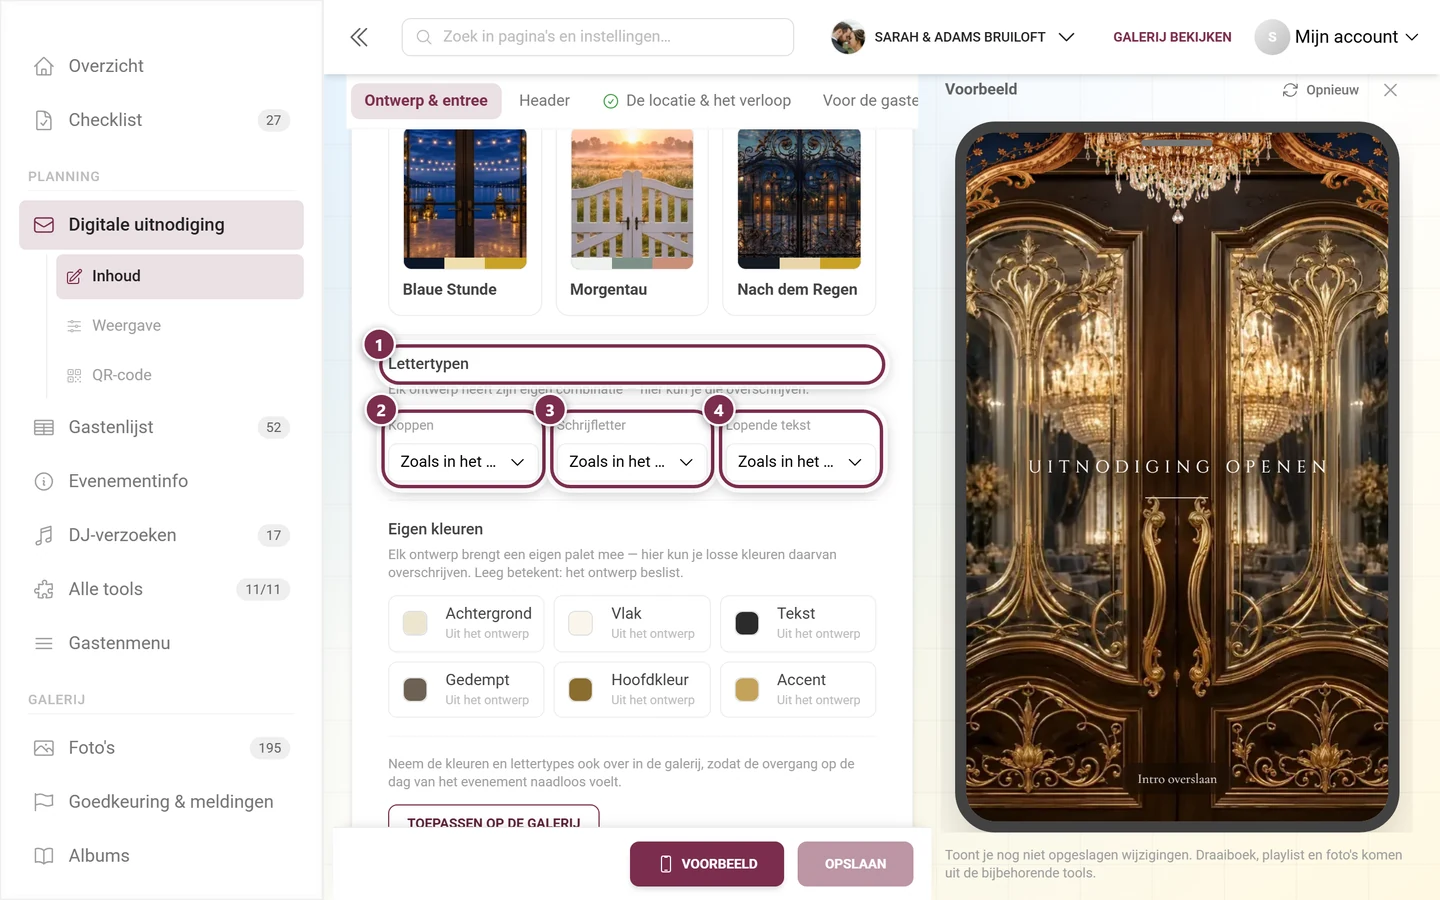Open QR-code icon in sidebar

pos(74,375)
